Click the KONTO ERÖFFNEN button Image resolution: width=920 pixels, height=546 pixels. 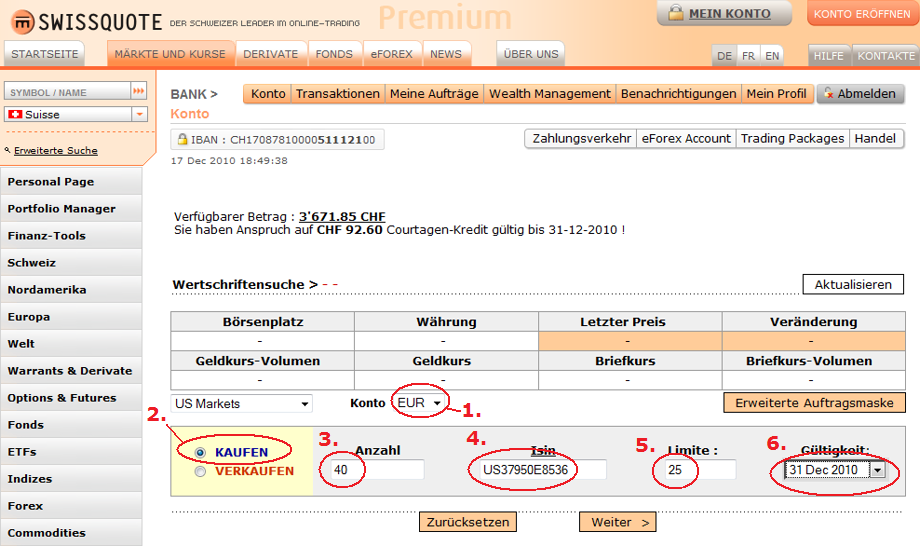pyautogui.click(x=862, y=13)
